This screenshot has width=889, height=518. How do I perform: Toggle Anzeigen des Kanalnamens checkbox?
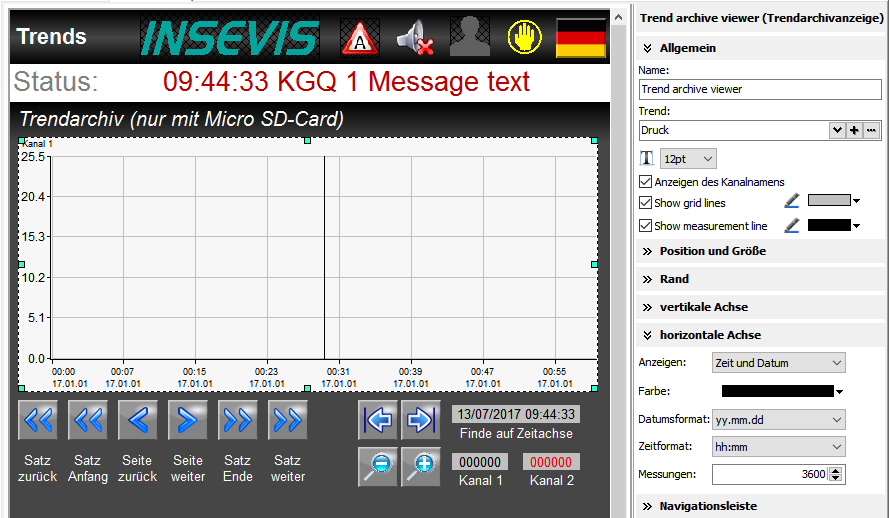(645, 182)
